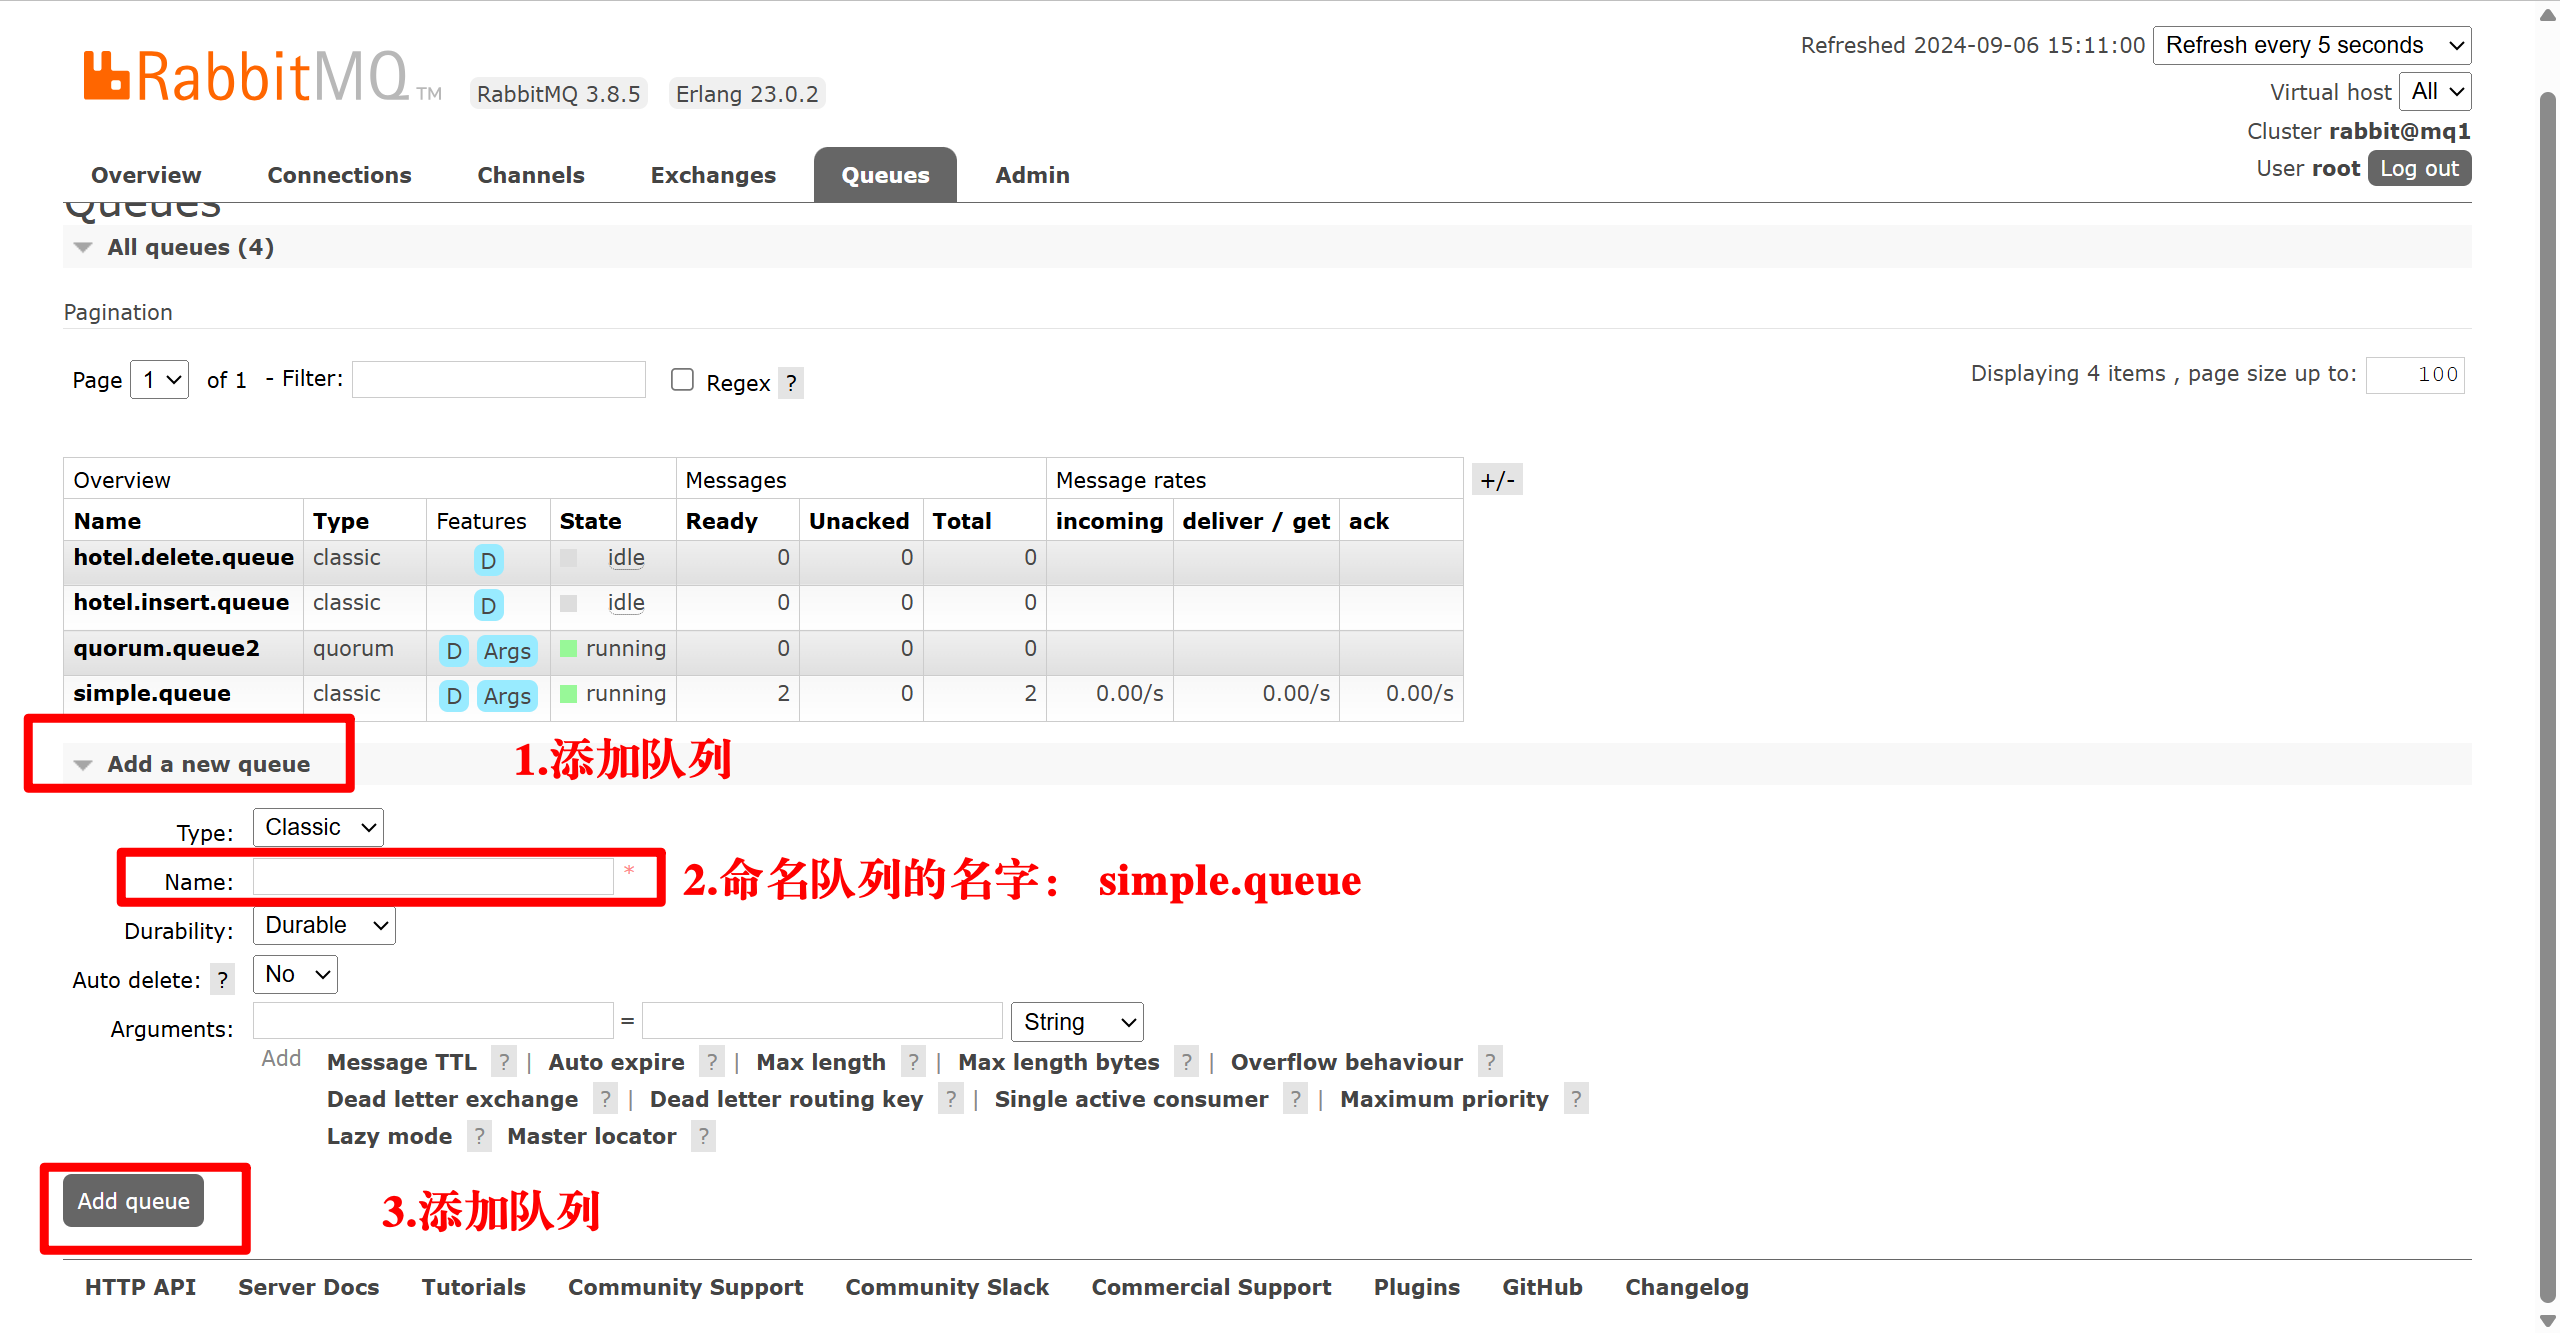The image size is (2560, 1333).
Task: Click the Channels tab icon
Action: (x=530, y=174)
